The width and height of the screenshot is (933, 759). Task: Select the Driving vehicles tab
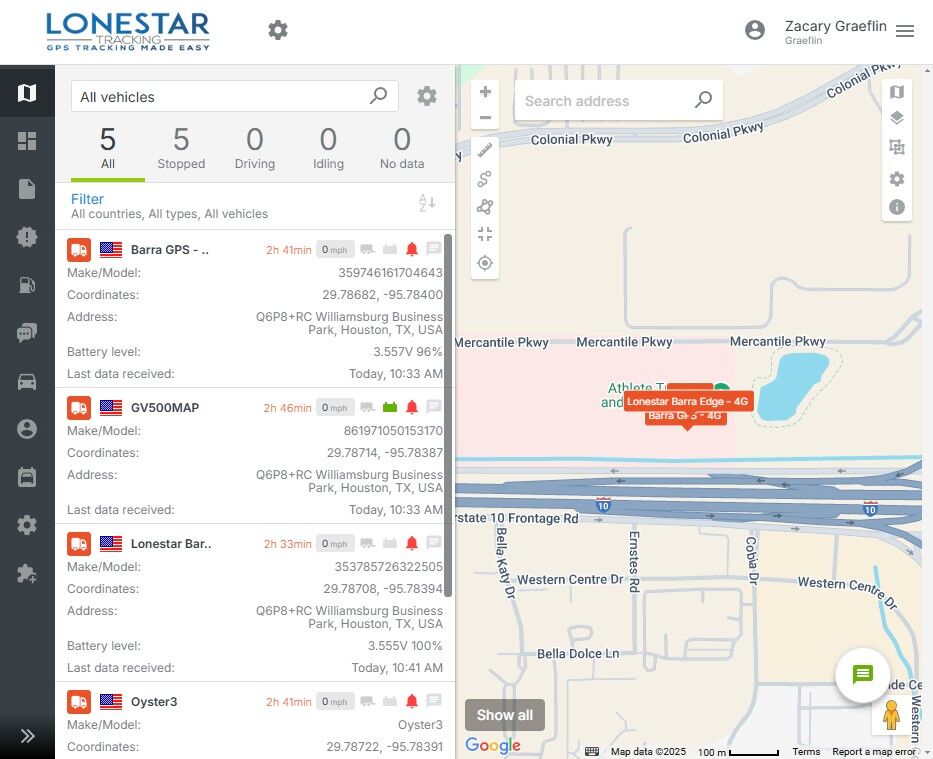[x=255, y=149]
